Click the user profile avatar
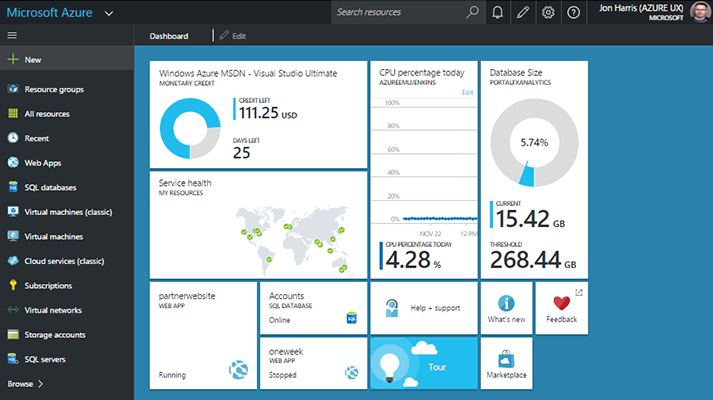 (700, 12)
